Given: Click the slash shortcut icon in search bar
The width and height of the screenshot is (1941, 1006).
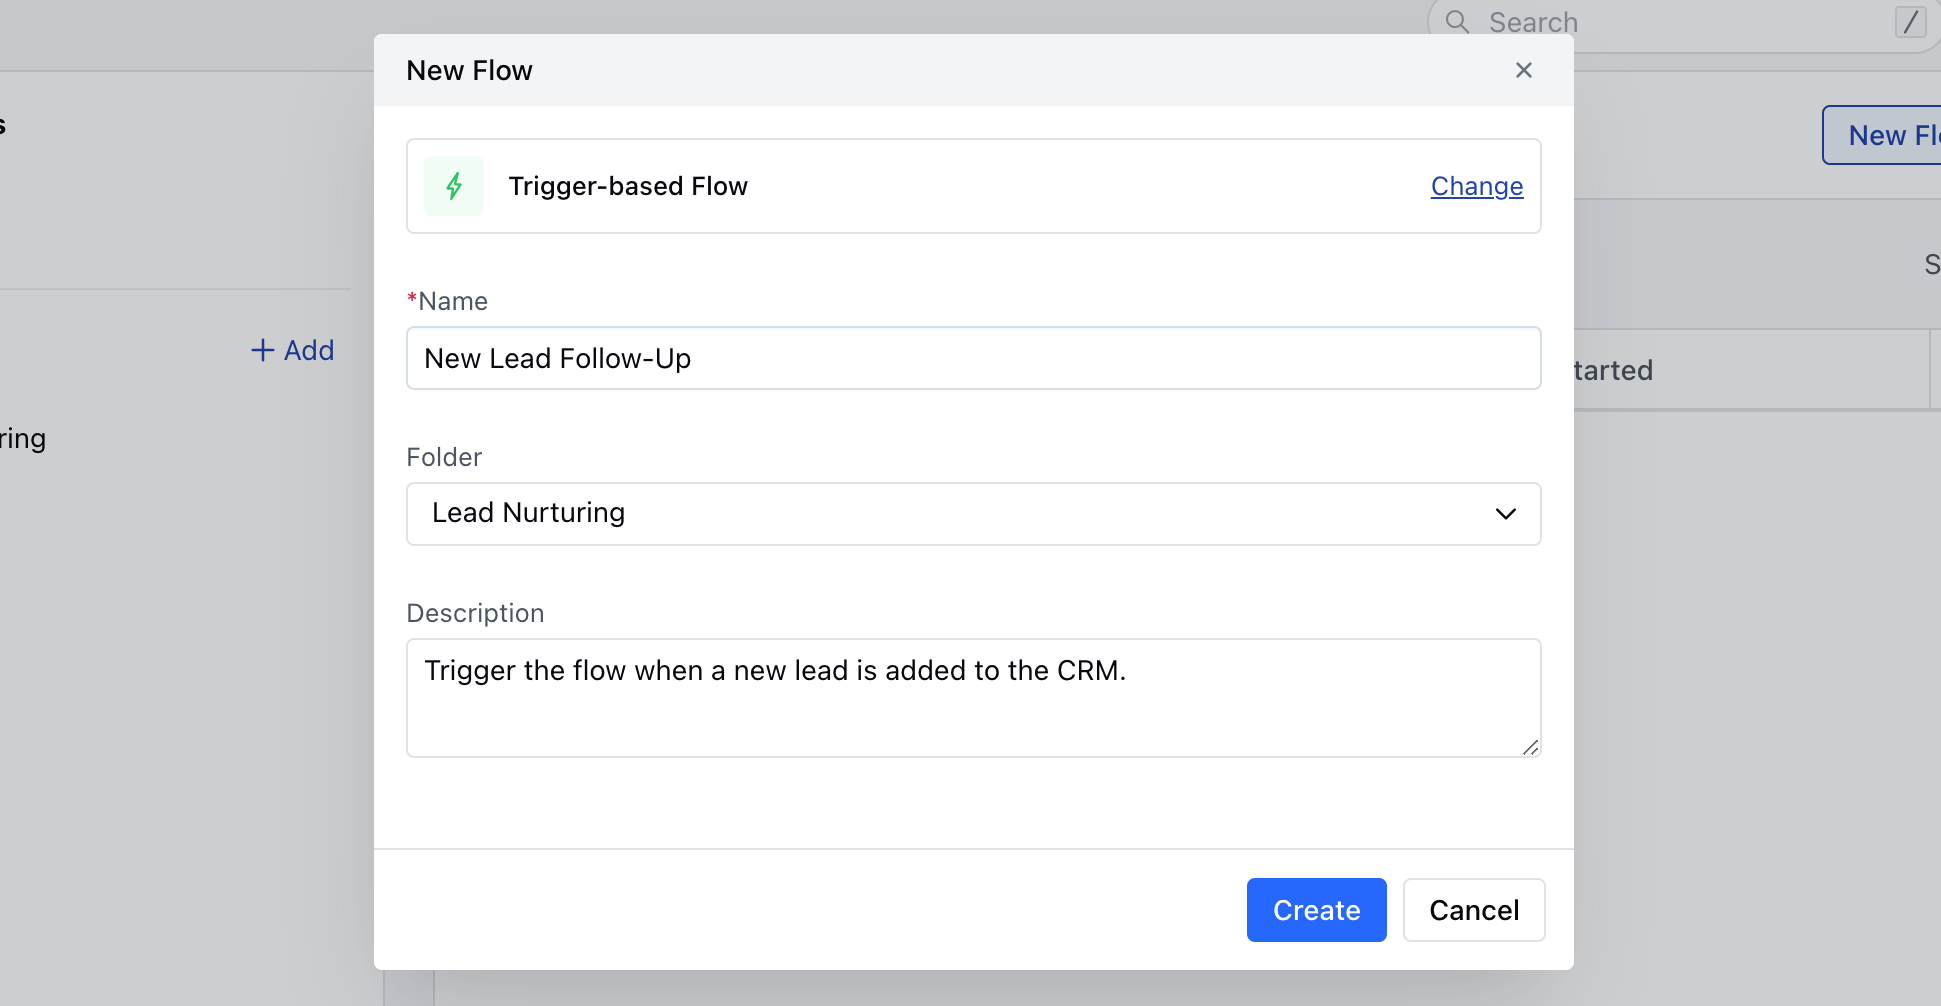Looking at the screenshot, I should tap(1910, 22).
